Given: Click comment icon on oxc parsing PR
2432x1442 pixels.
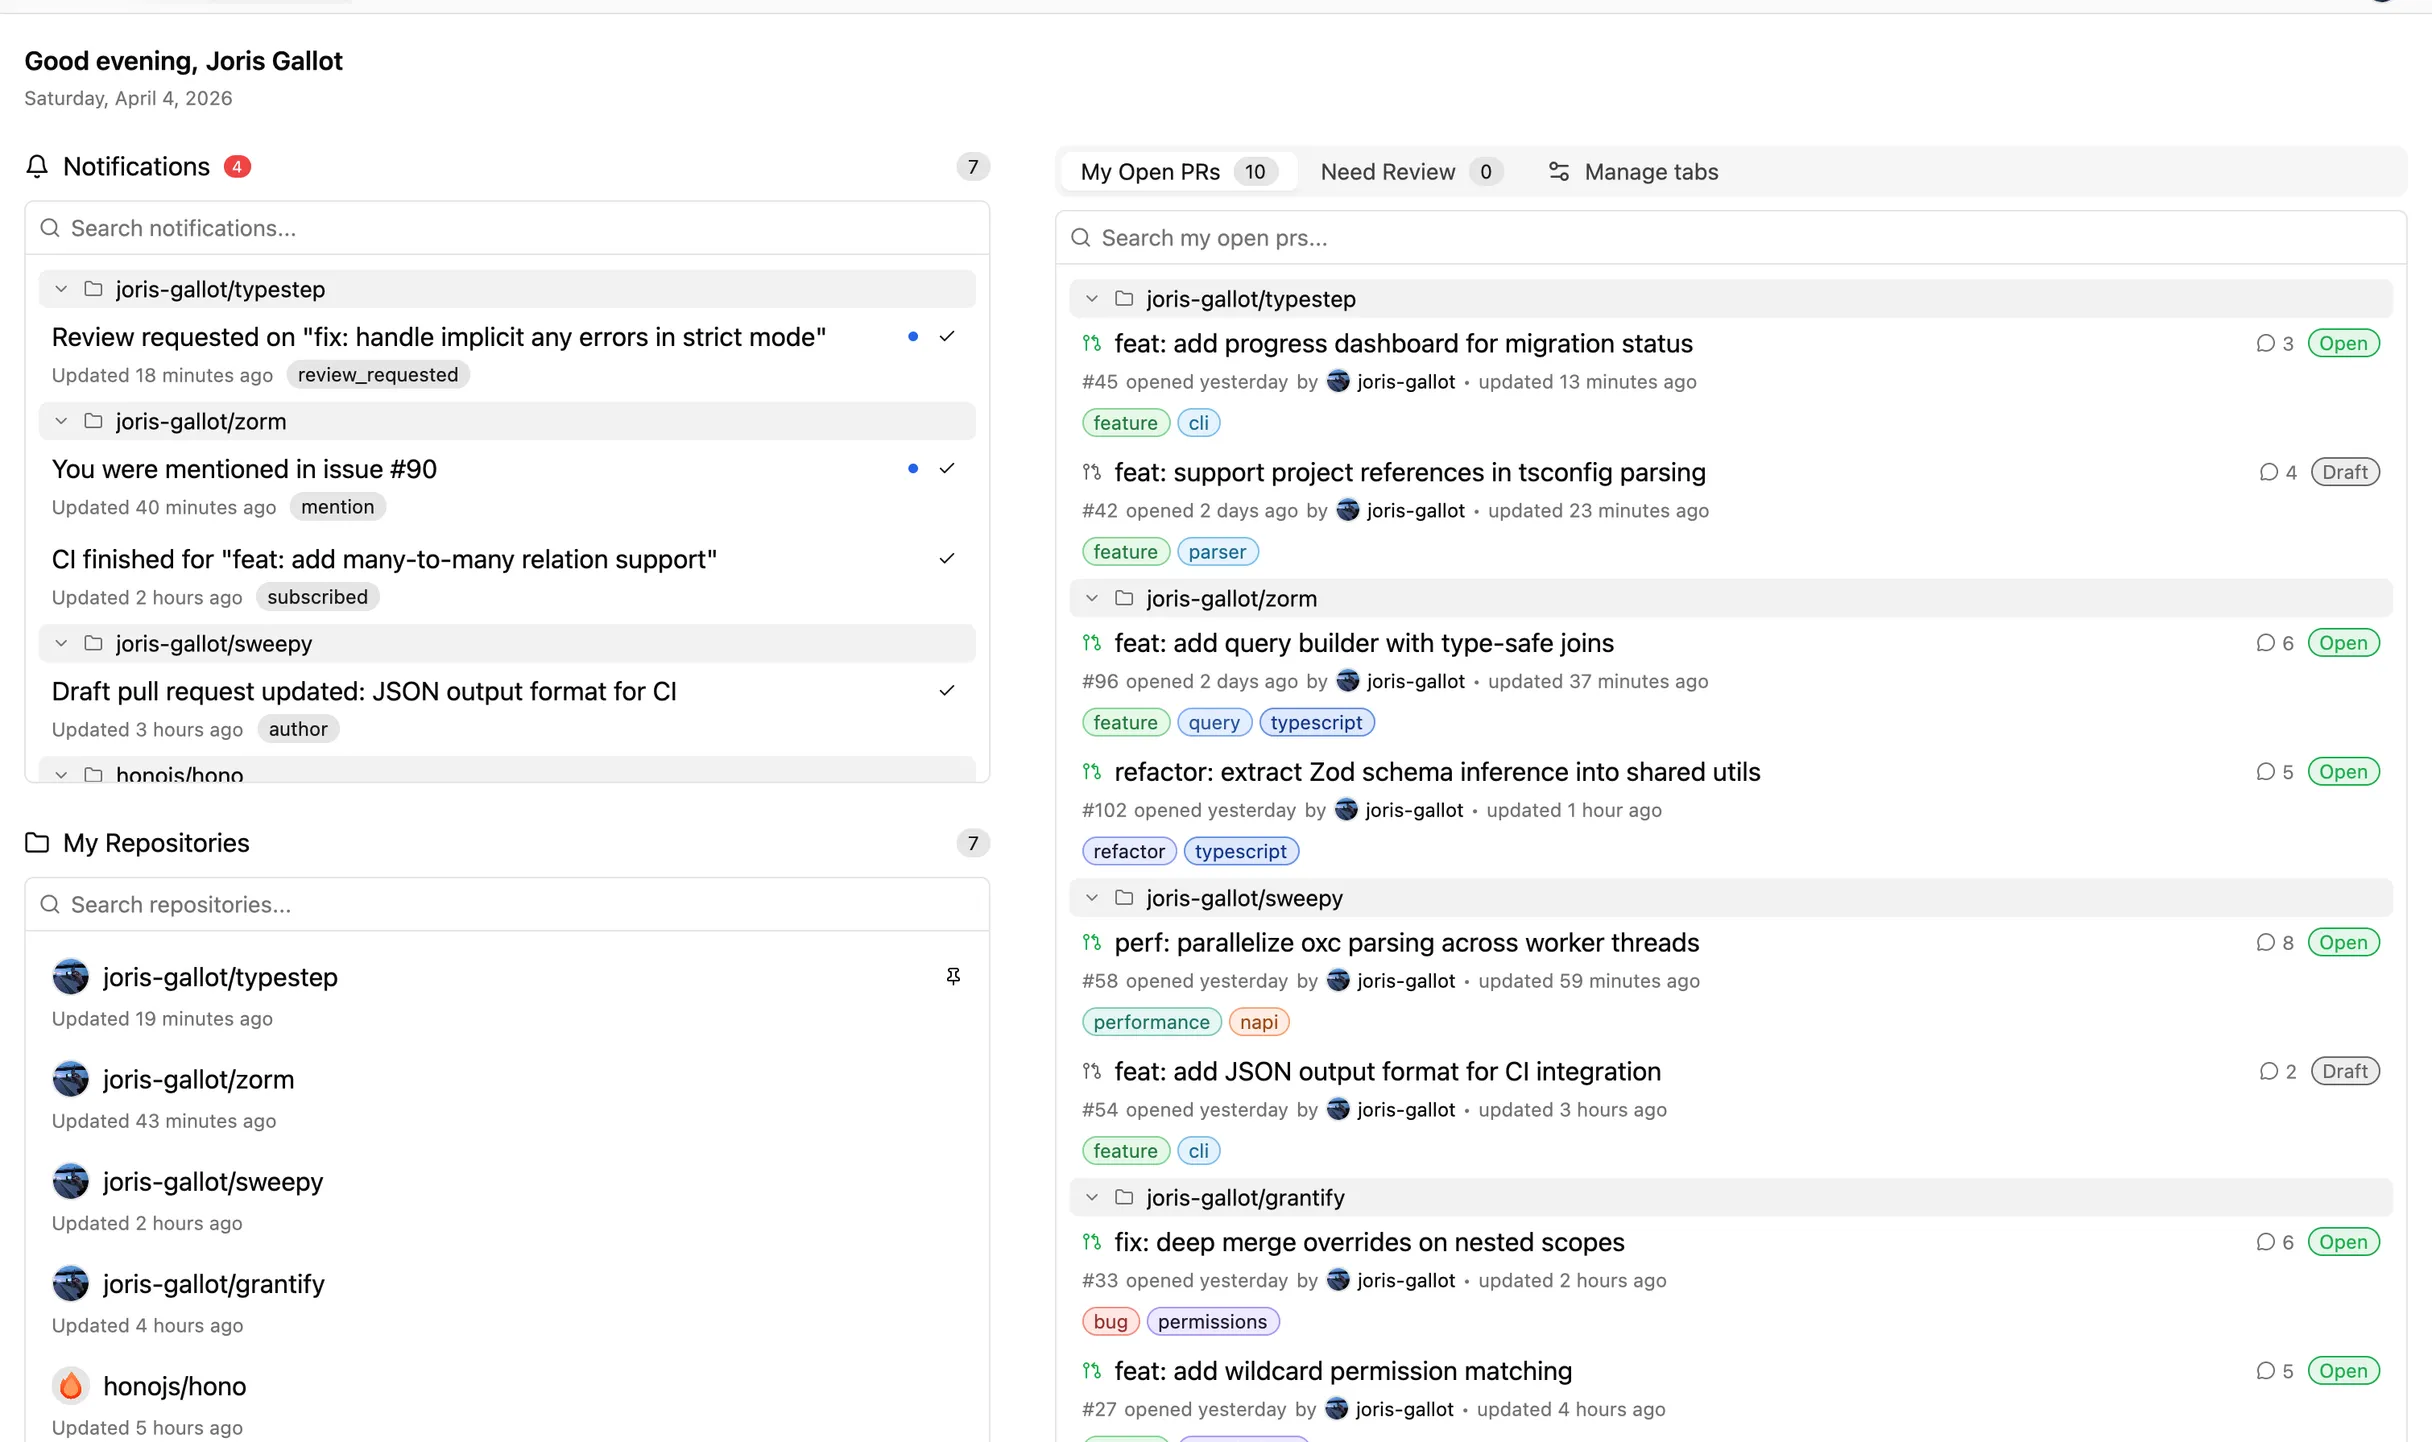Looking at the screenshot, I should [x=2265, y=943].
